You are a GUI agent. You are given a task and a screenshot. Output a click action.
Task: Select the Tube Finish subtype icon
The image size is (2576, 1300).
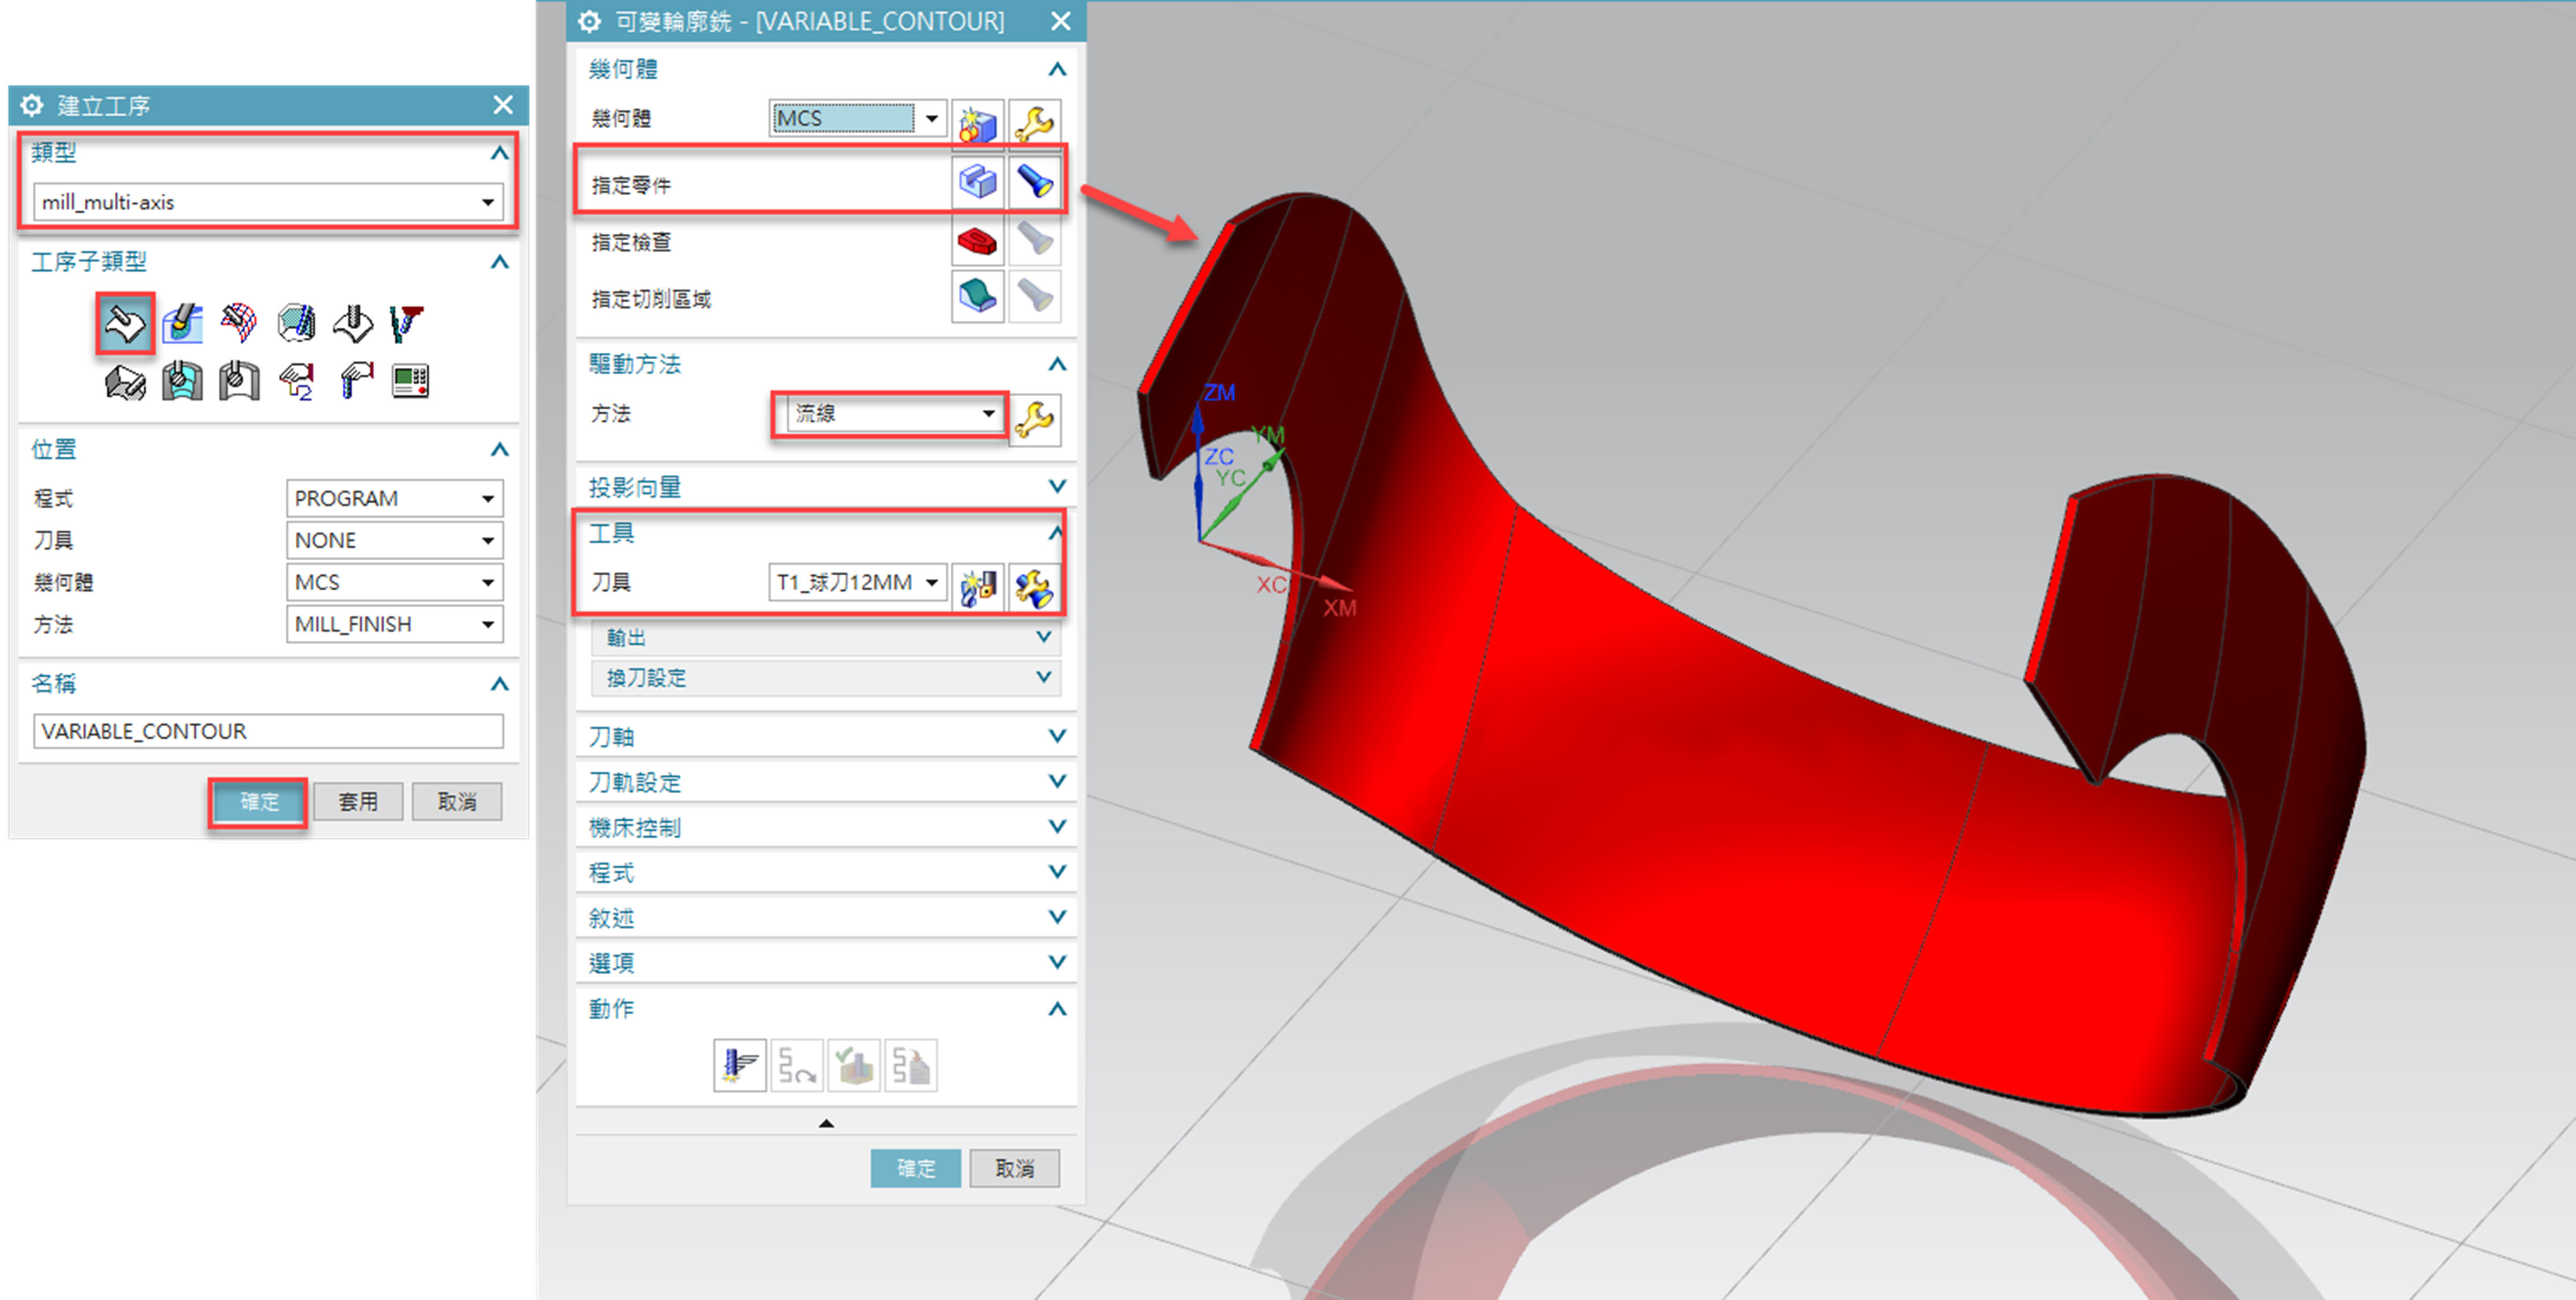239,381
